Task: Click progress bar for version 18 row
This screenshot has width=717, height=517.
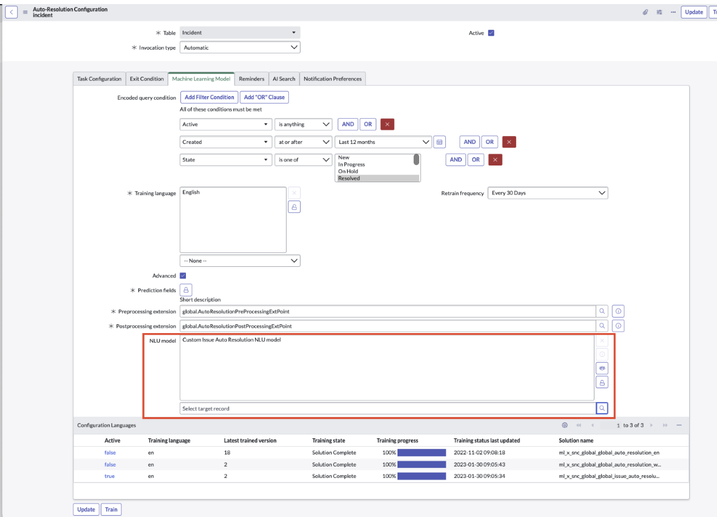Action: point(422,453)
